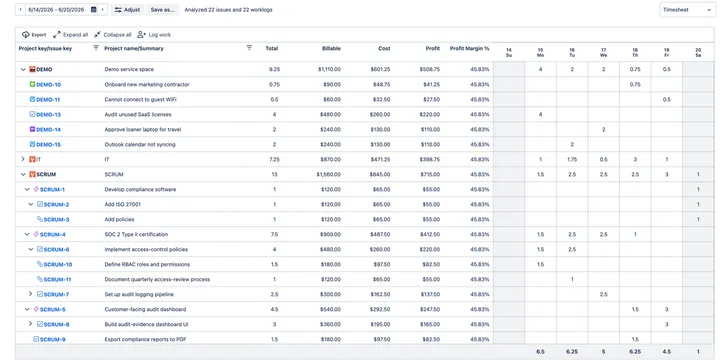Click the Save as... button
This screenshot has height=360, width=720.
(163, 10)
